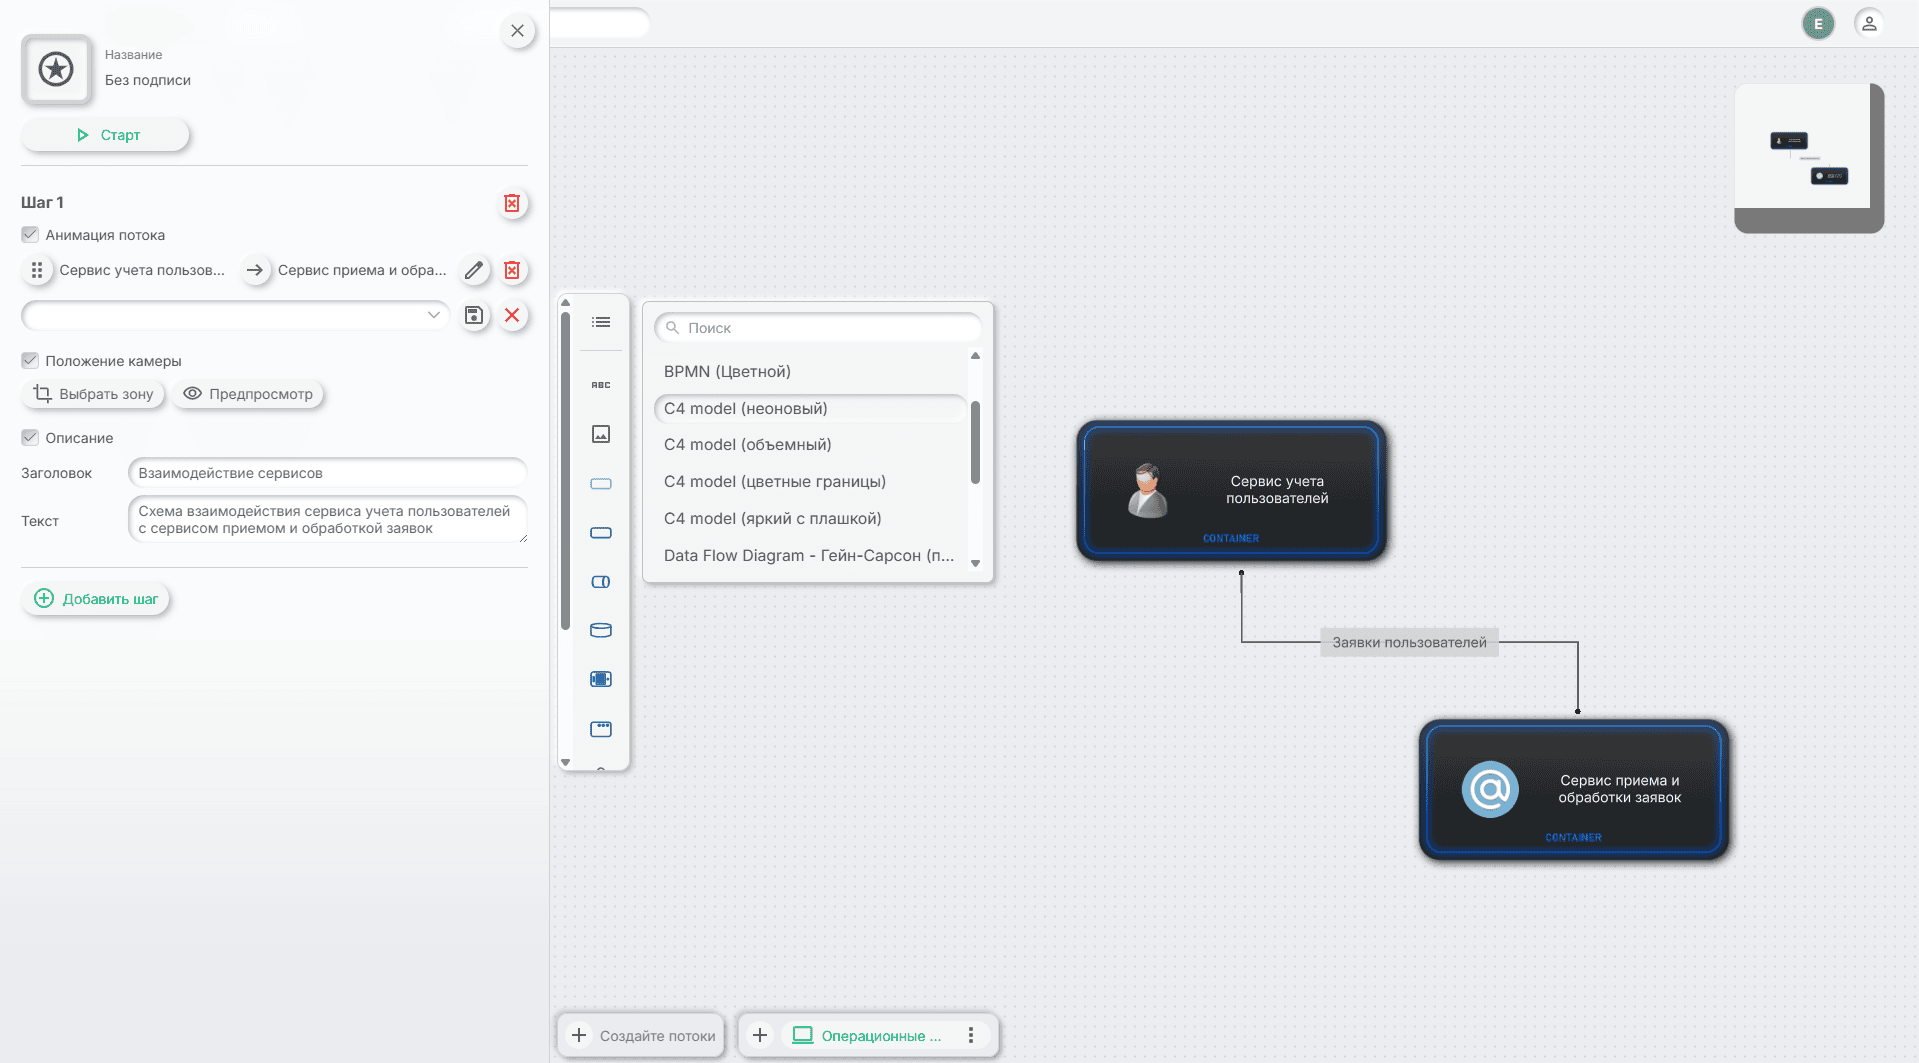Open the list view icon in the shape toolbar

601,322
